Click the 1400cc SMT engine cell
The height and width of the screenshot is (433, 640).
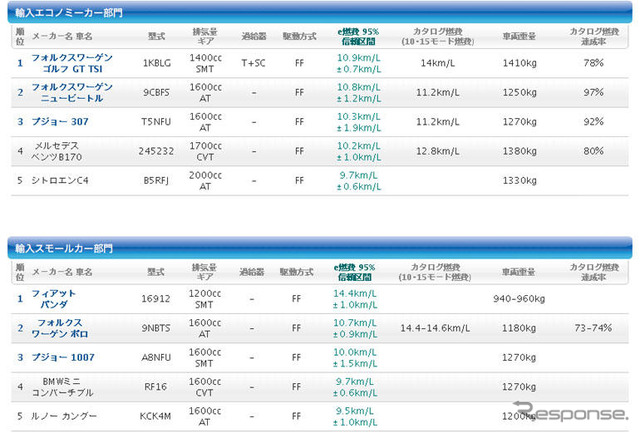point(205,63)
